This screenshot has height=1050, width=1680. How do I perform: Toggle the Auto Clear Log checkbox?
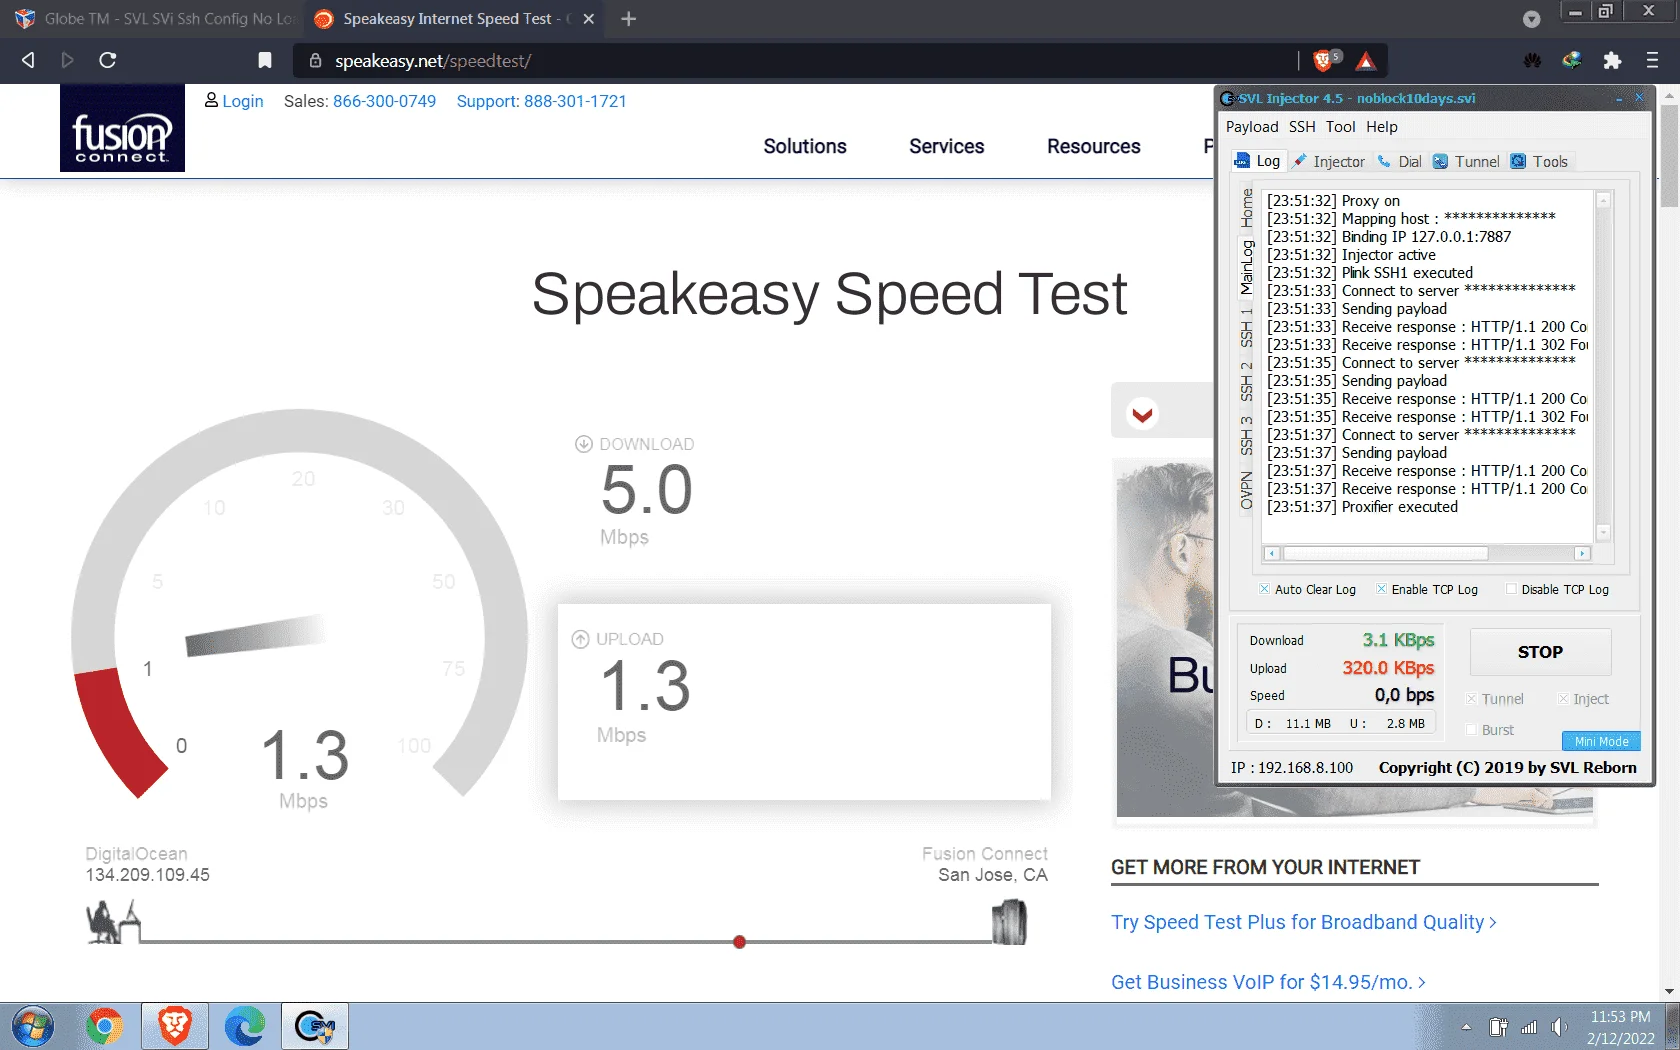pyautogui.click(x=1264, y=589)
